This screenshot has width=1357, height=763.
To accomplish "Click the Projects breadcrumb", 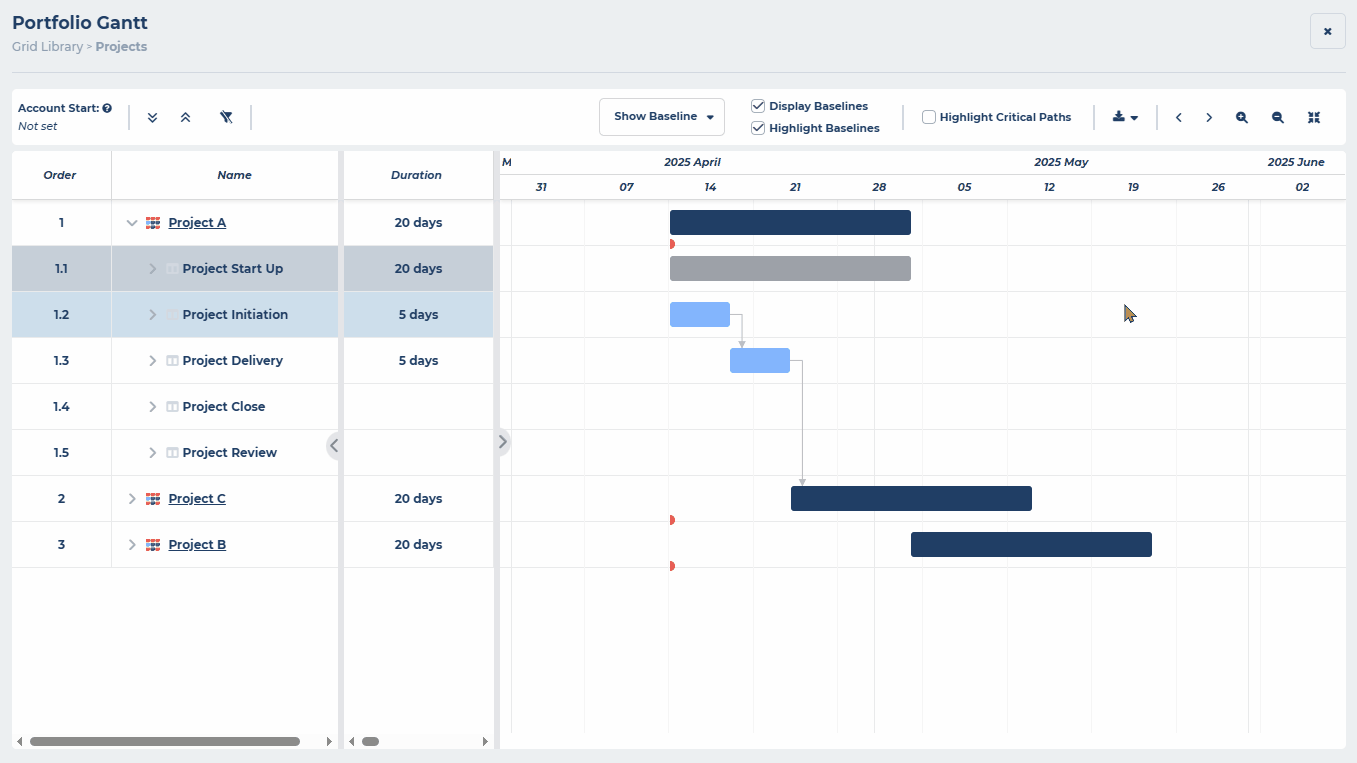I will pyautogui.click(x=121, y=46).
